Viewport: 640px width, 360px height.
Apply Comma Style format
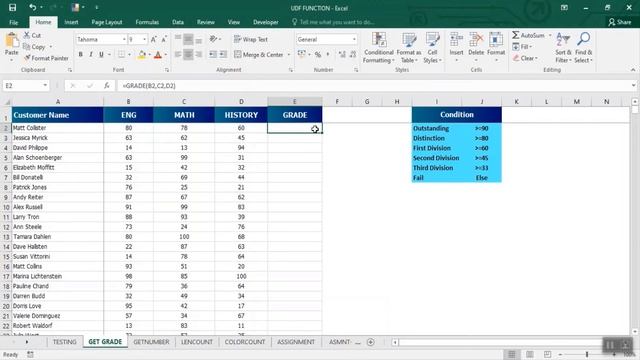(x=328, y=54)
